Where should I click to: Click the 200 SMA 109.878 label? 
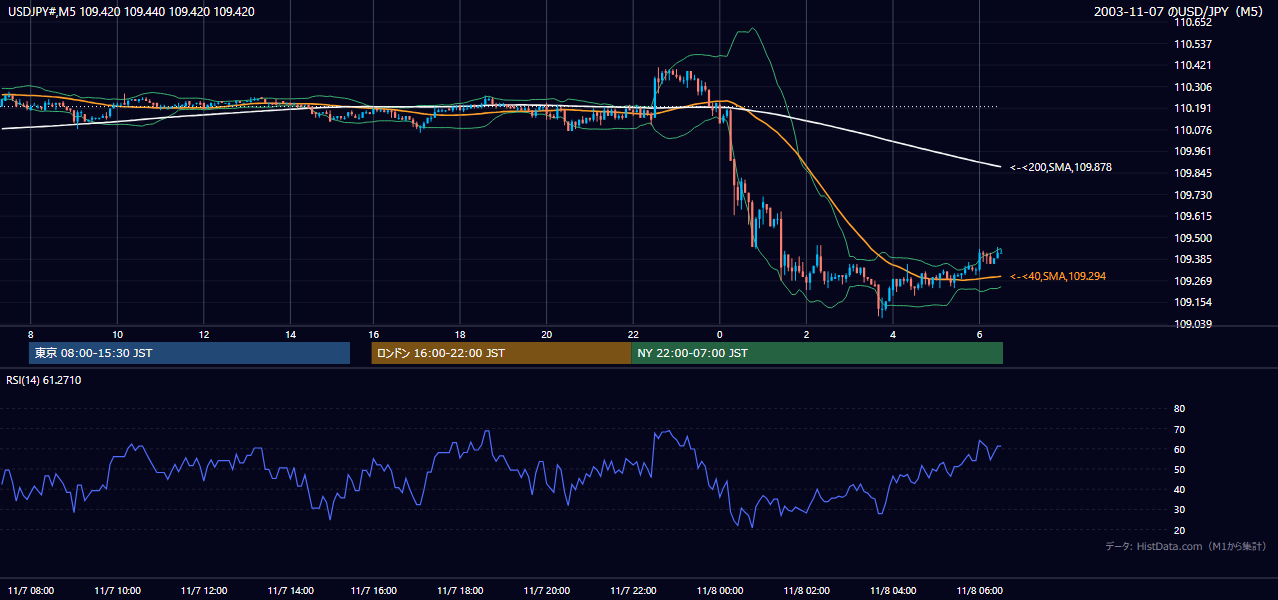1060,167
